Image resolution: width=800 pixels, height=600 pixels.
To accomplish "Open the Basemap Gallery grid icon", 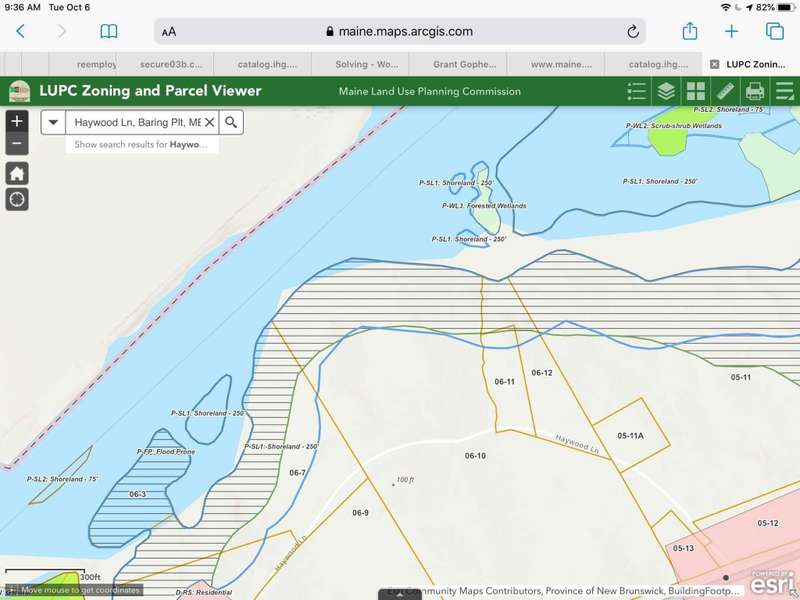I will 696,91.
